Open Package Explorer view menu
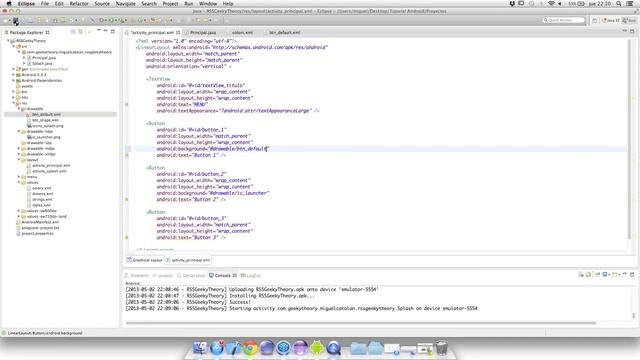Viewport: 640px width, 360px height. 98,31
